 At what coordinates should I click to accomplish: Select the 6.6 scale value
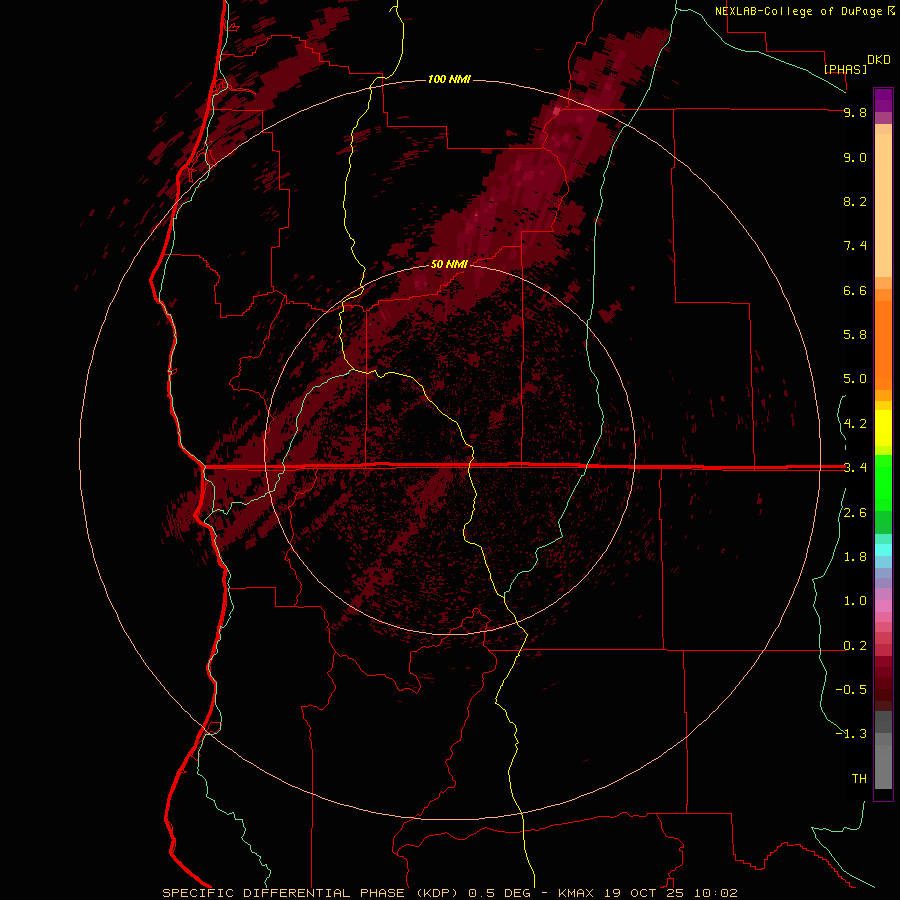click(855, 290)
